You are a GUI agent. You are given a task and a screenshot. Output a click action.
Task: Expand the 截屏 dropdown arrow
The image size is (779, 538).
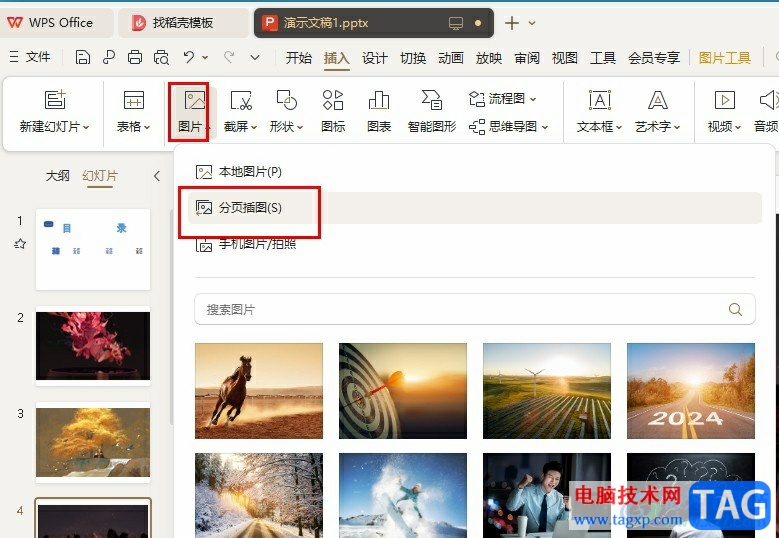pyautogui.click(x=254, y=127)
